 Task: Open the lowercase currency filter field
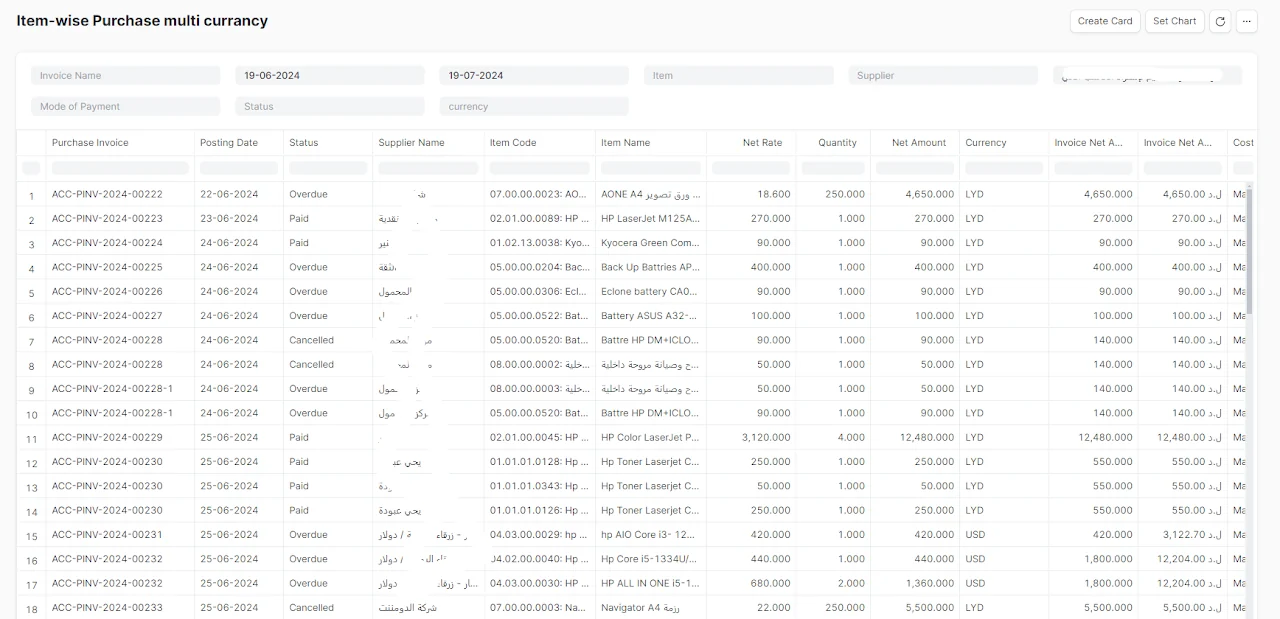[534, 106]
